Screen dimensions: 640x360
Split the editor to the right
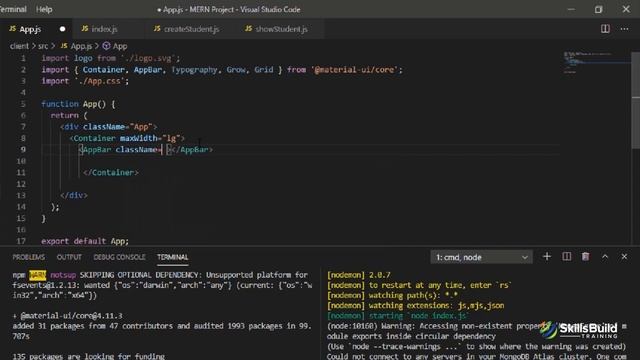(x=605, y=29)
